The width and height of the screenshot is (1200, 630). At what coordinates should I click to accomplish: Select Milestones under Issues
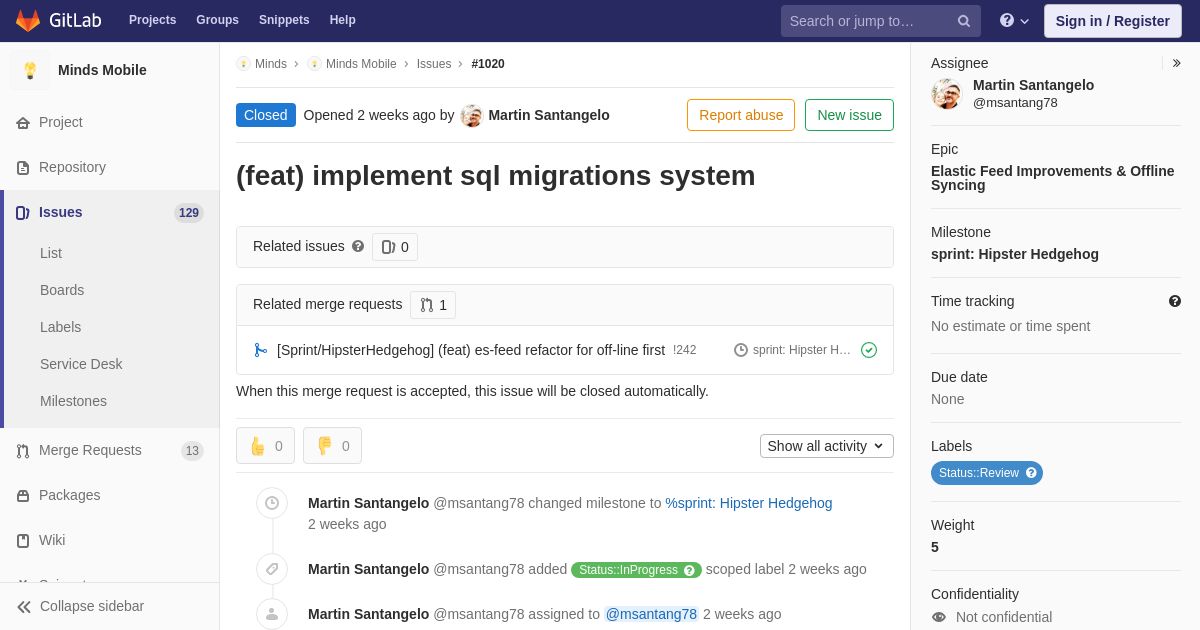[x=73, y=401]
